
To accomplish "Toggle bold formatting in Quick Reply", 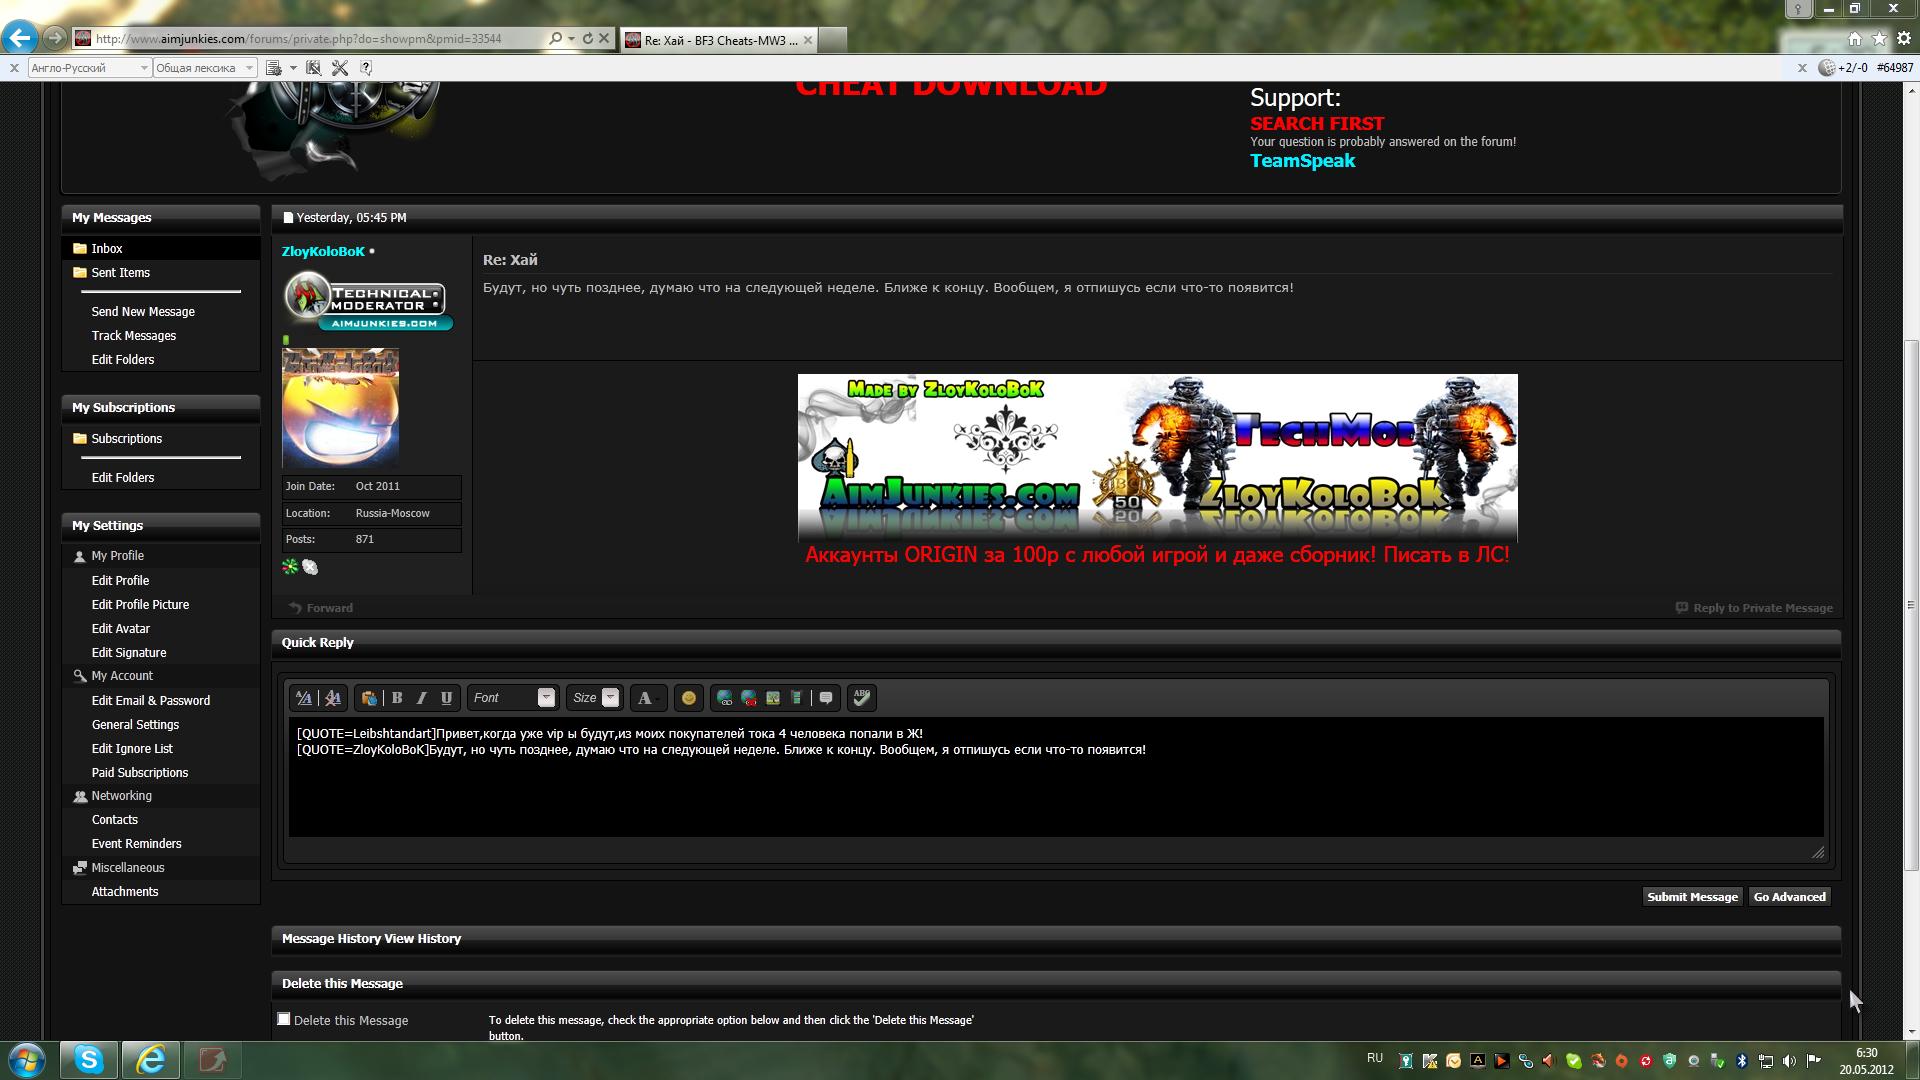I will (397, 698).
